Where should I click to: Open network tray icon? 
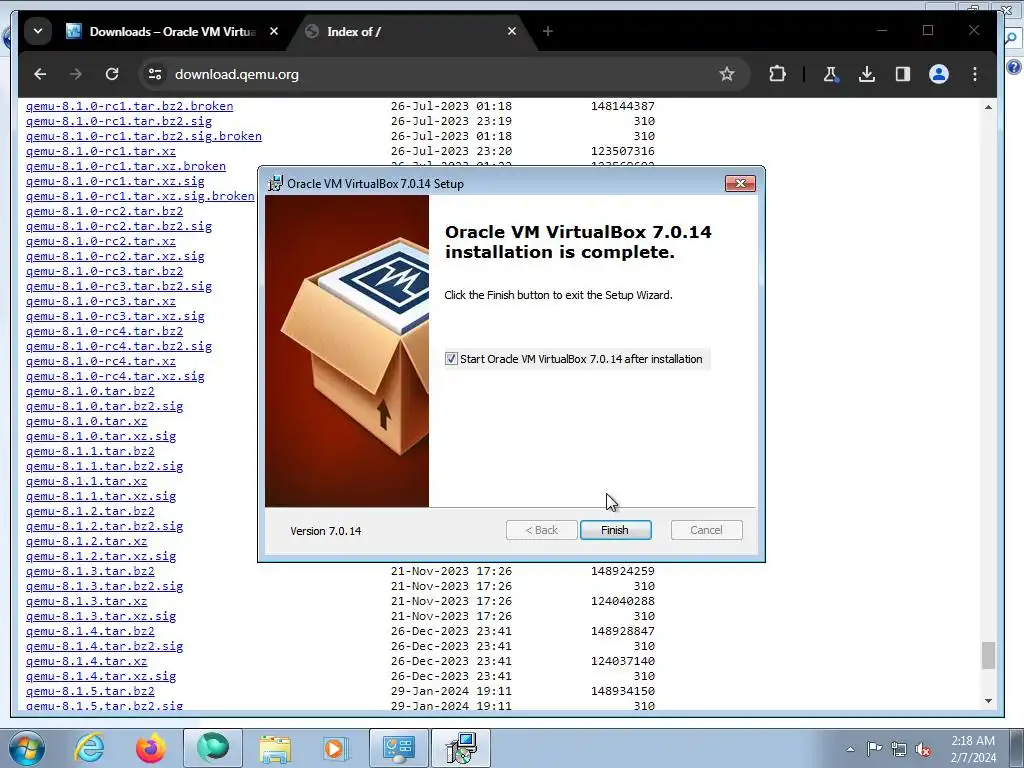click(899, 749)
